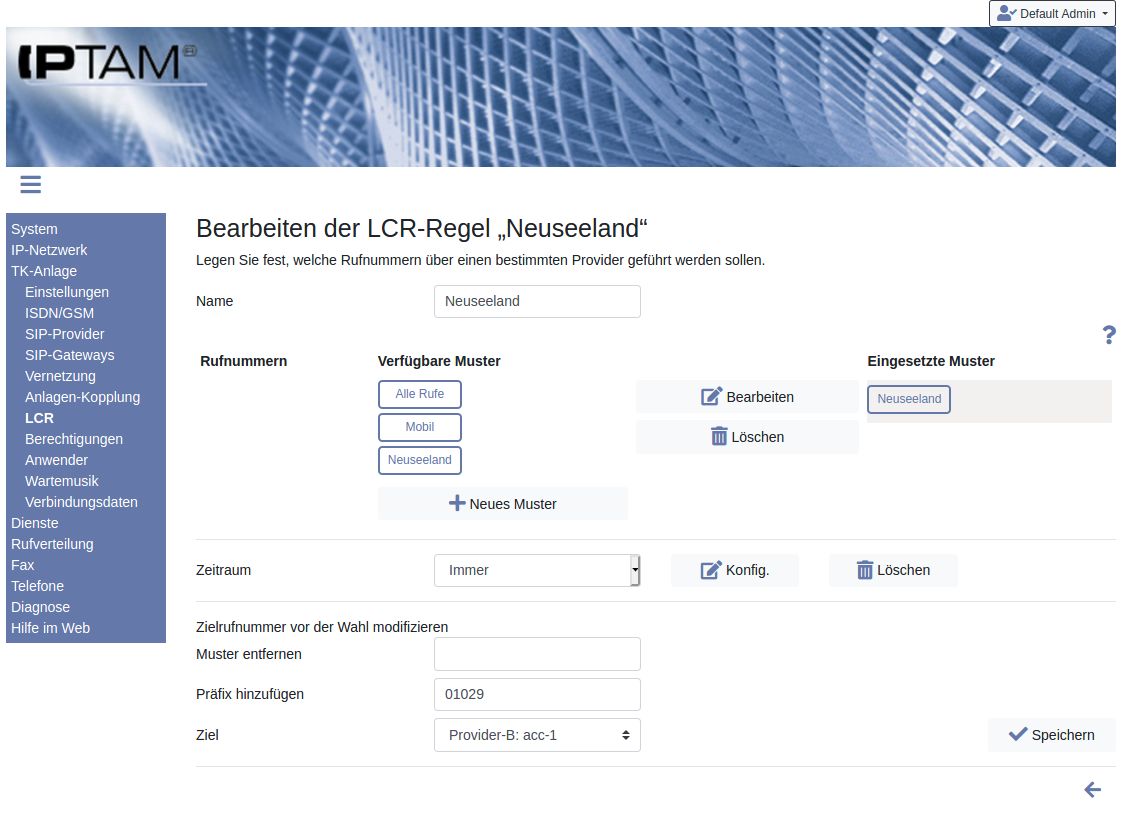Select the Mobil available pattern
The width and height of the screenshot is (1135, 815).
[419, 427]
